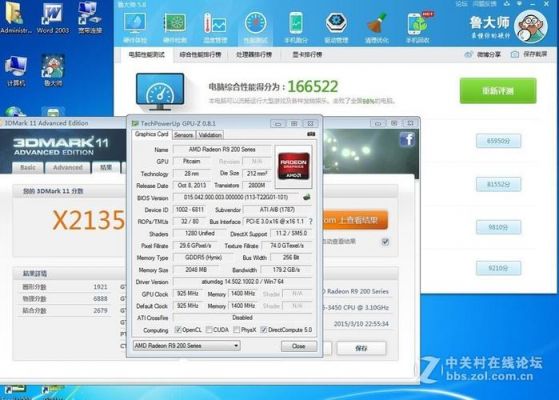Toggle the PhysX checkbox
Screen dimensions: 559x400
(236, 330)
